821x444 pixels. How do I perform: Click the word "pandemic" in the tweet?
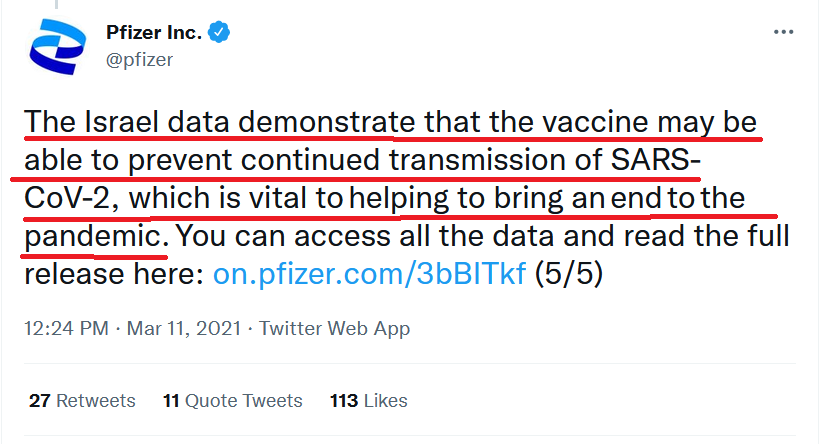pyautogui.click(x=96, y=236)
